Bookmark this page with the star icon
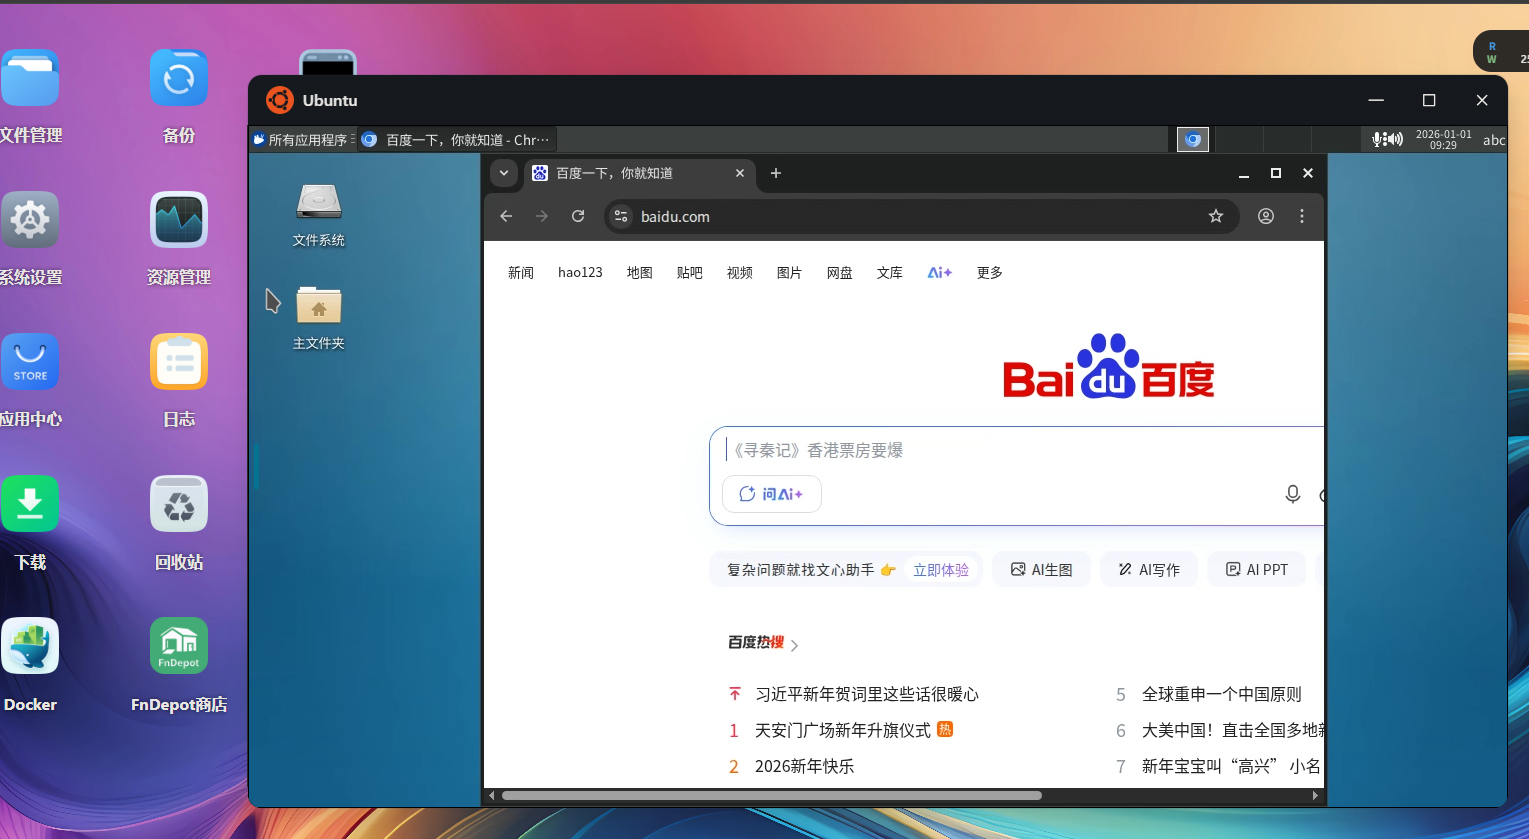 click(x=1216, y=216)
